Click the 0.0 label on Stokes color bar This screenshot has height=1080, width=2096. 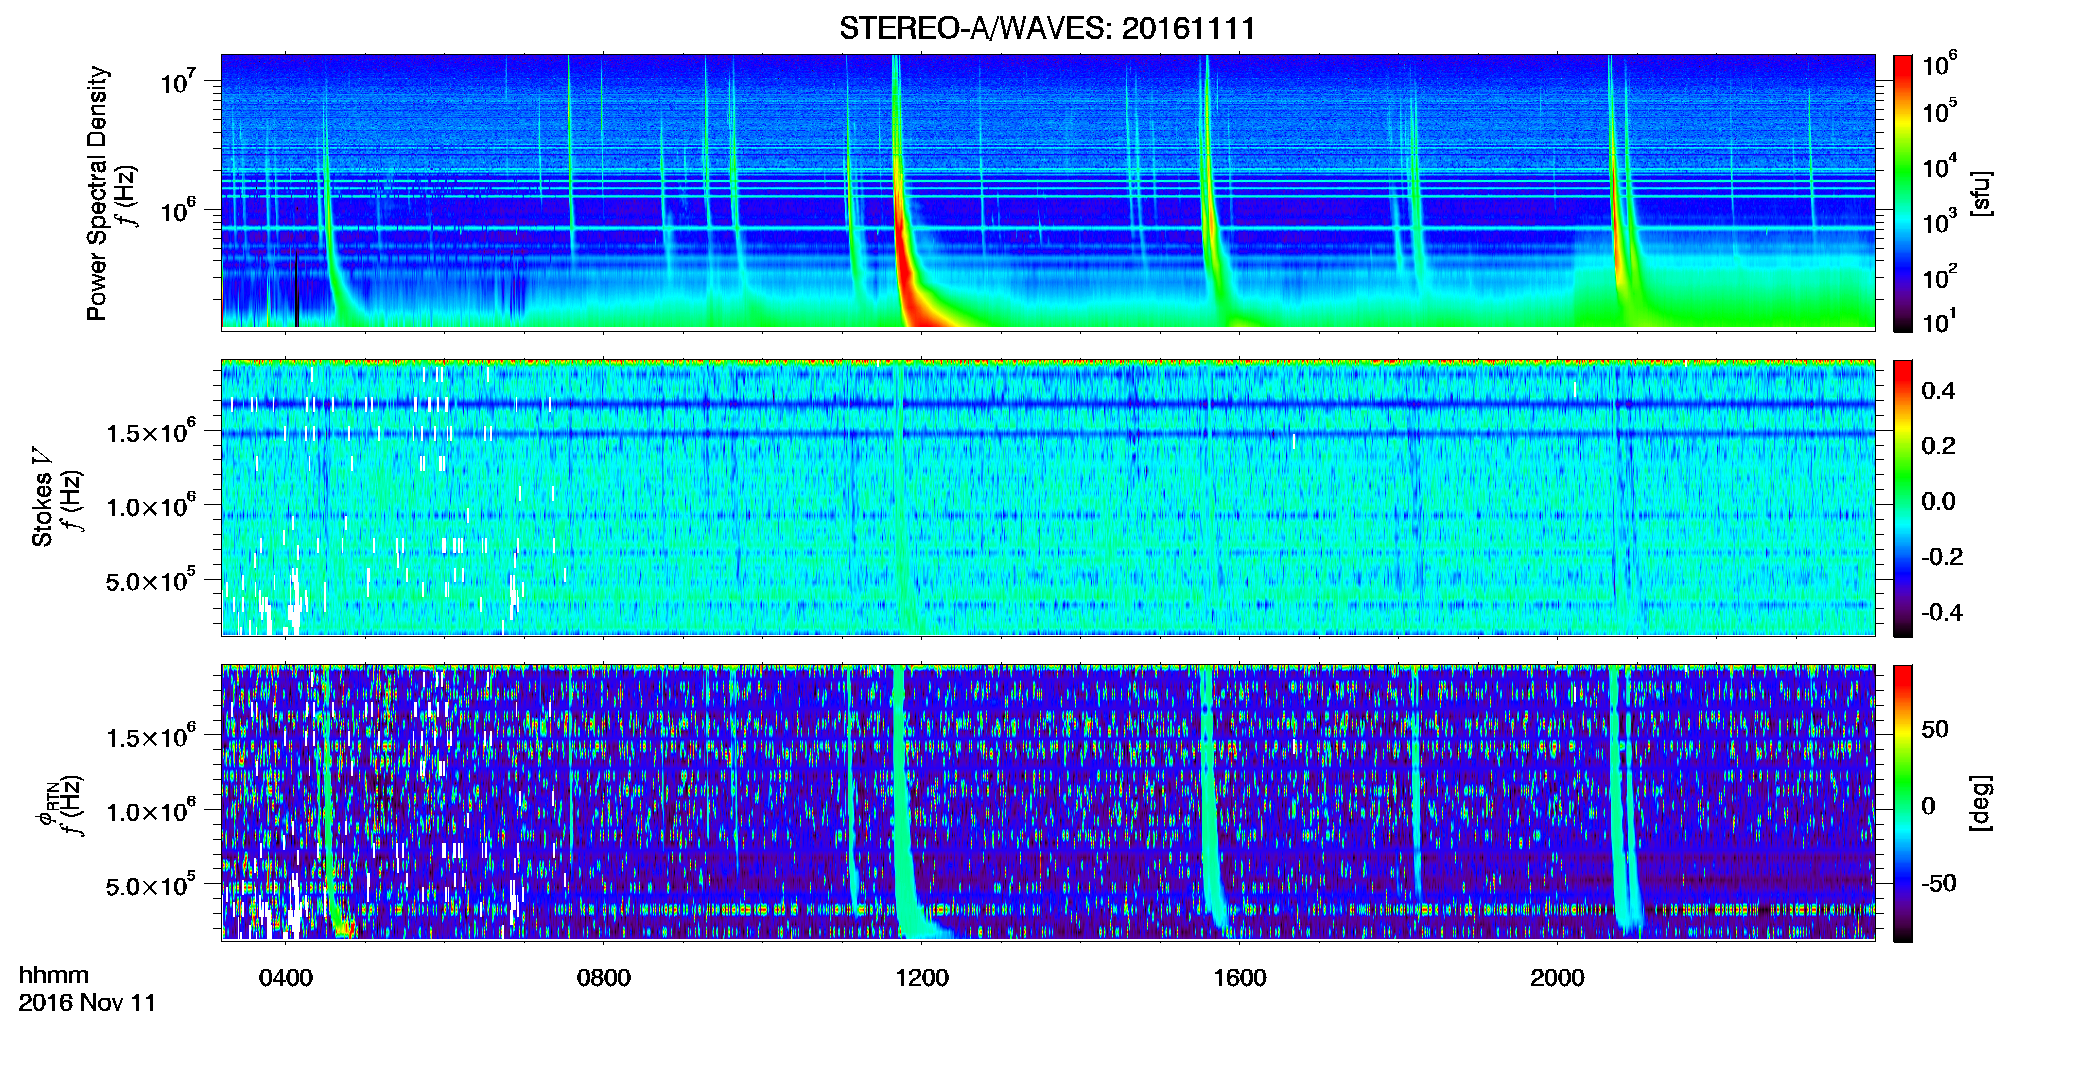tap(1938, 501)
